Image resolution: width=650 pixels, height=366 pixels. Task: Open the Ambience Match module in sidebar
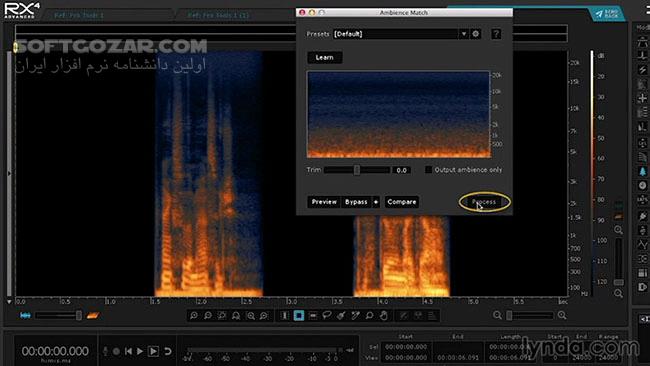click(x=643, y=171)
